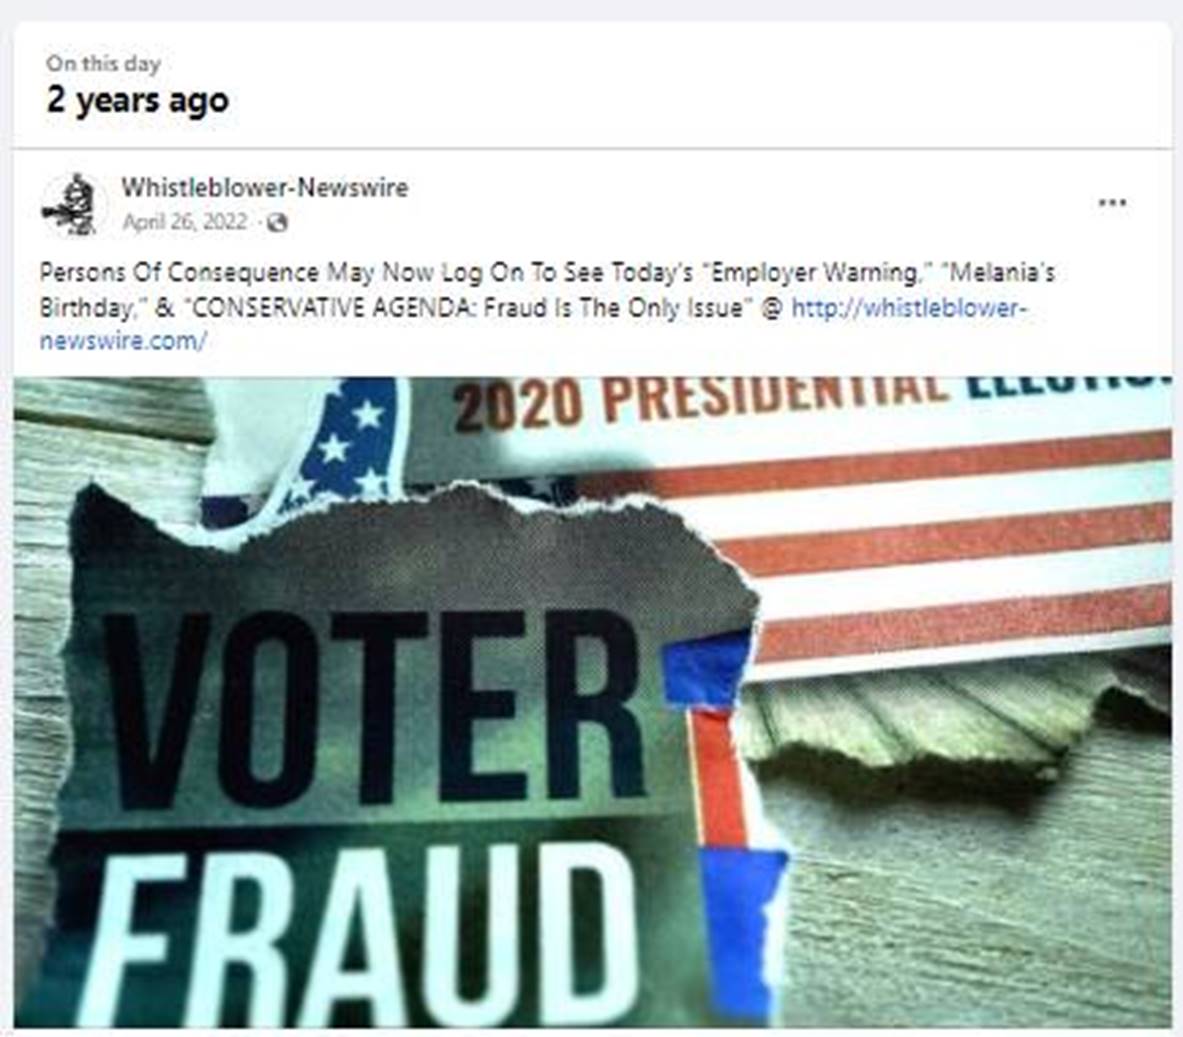Open the April 26, 2022 timestamp
This screenshot has height=1037, width=1183.
point(185,222)
